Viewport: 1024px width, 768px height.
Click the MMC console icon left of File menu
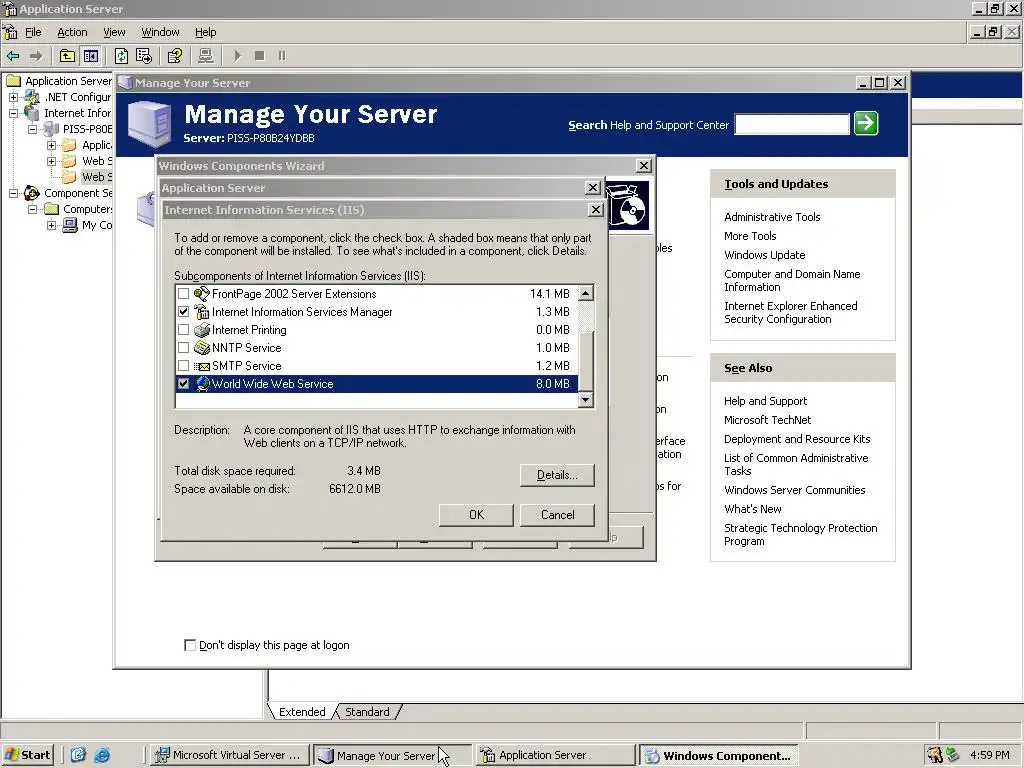point(10,32)
